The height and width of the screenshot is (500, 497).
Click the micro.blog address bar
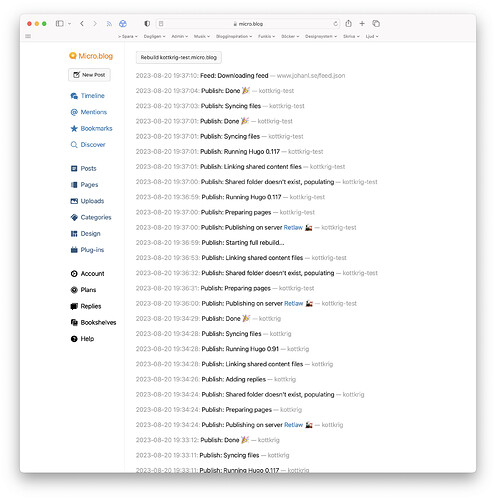[x=248, y=24]
